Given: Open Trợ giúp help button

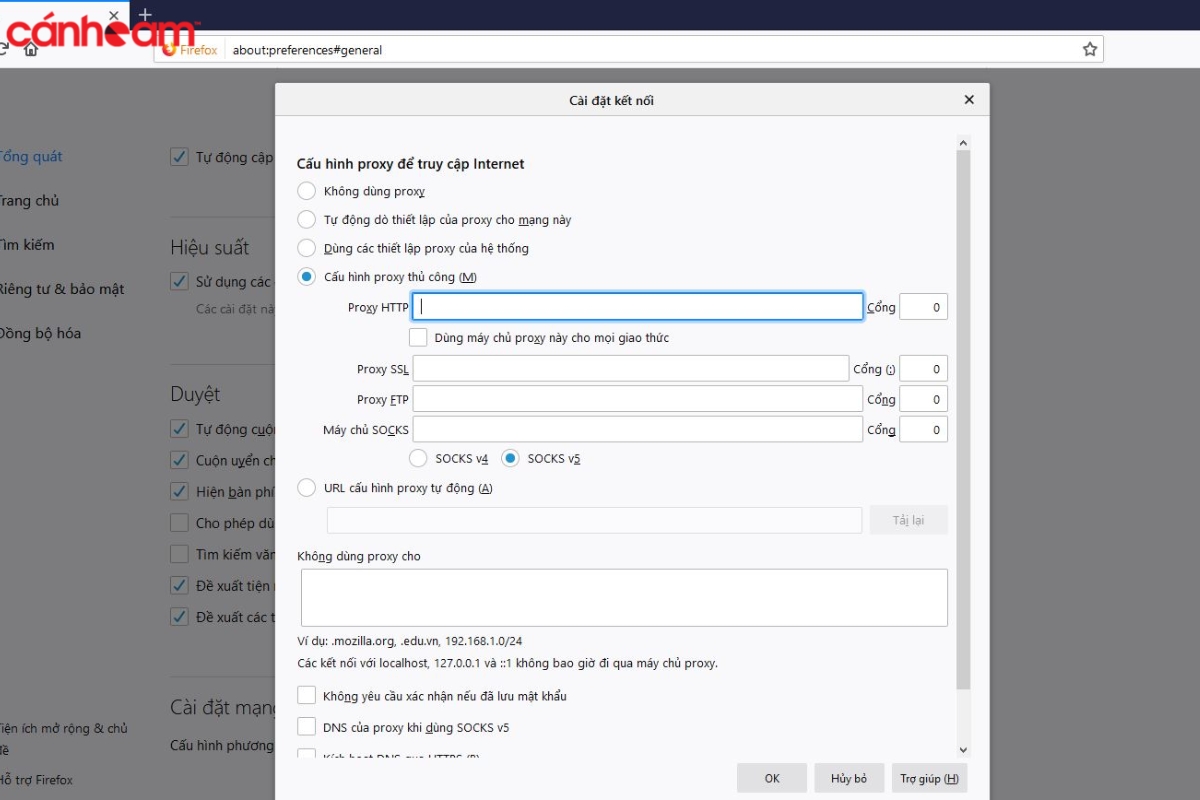Looking at the screenshot, I should coord(929,778).
